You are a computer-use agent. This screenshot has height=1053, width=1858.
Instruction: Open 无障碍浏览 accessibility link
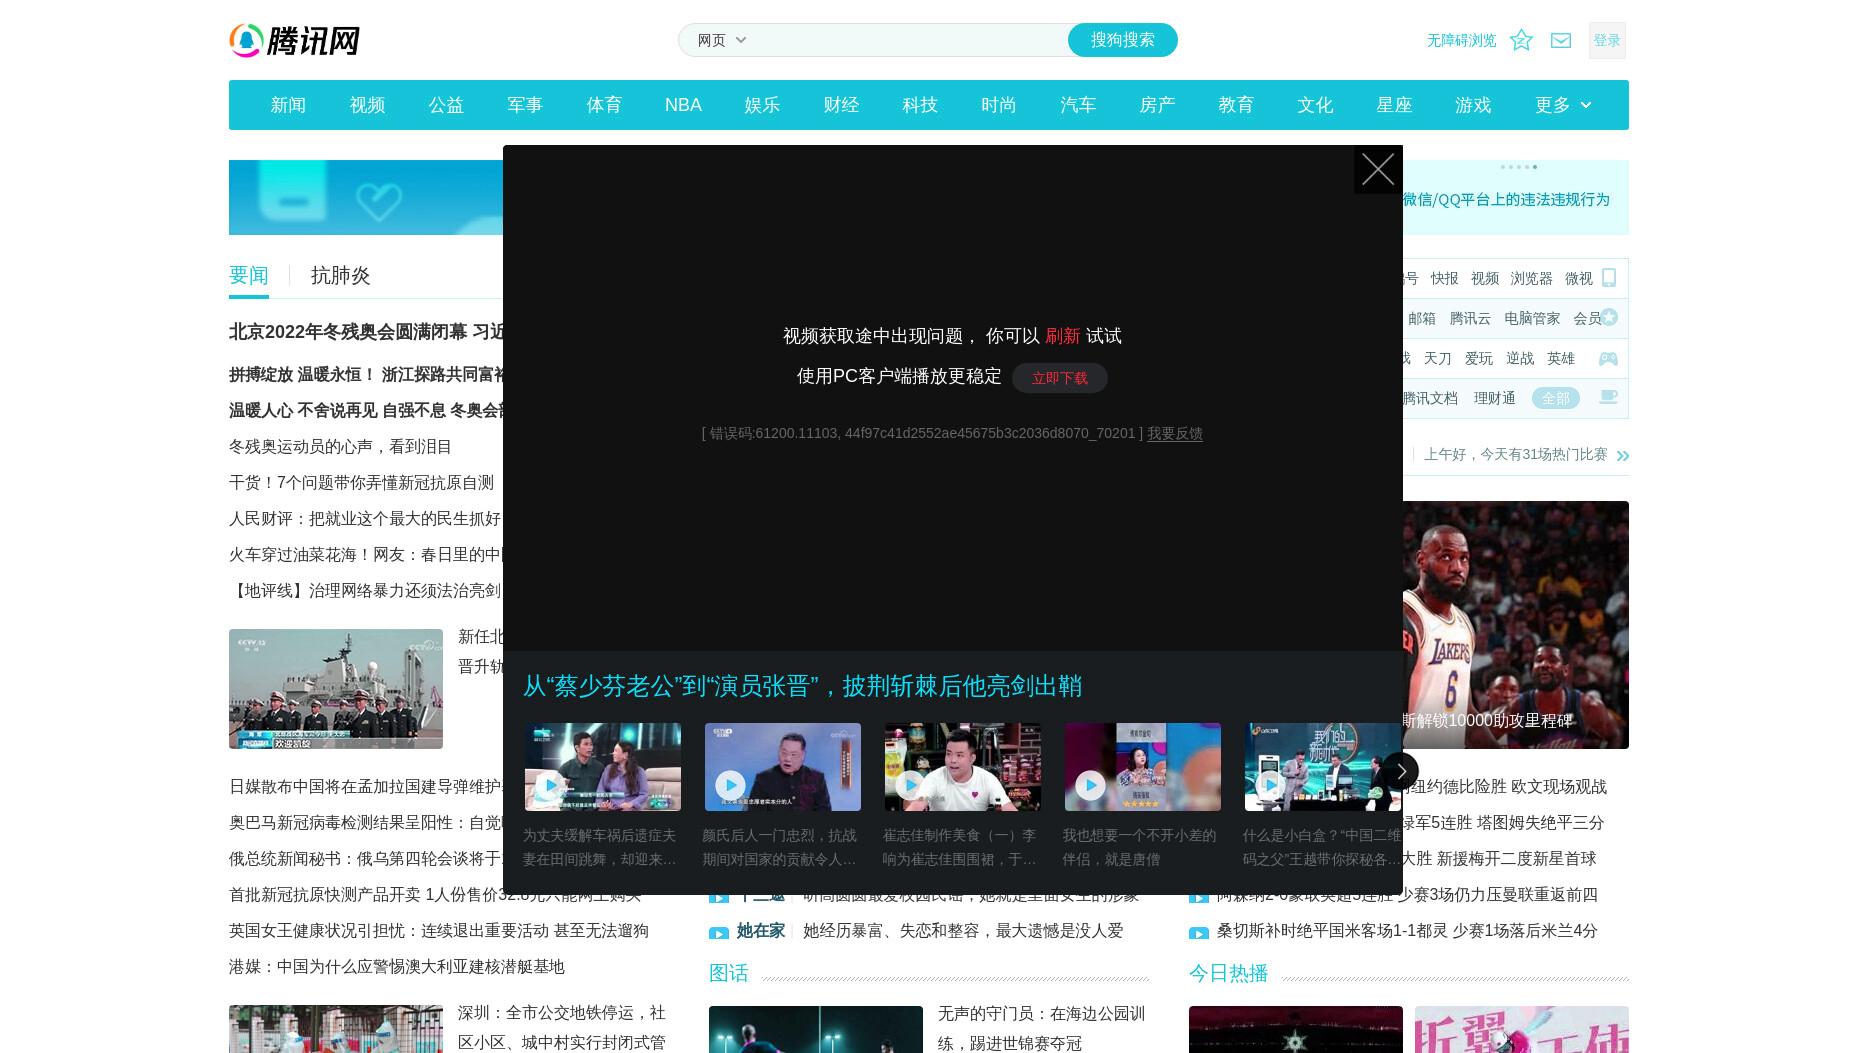pyautogui.click(x=1461, y=40)
